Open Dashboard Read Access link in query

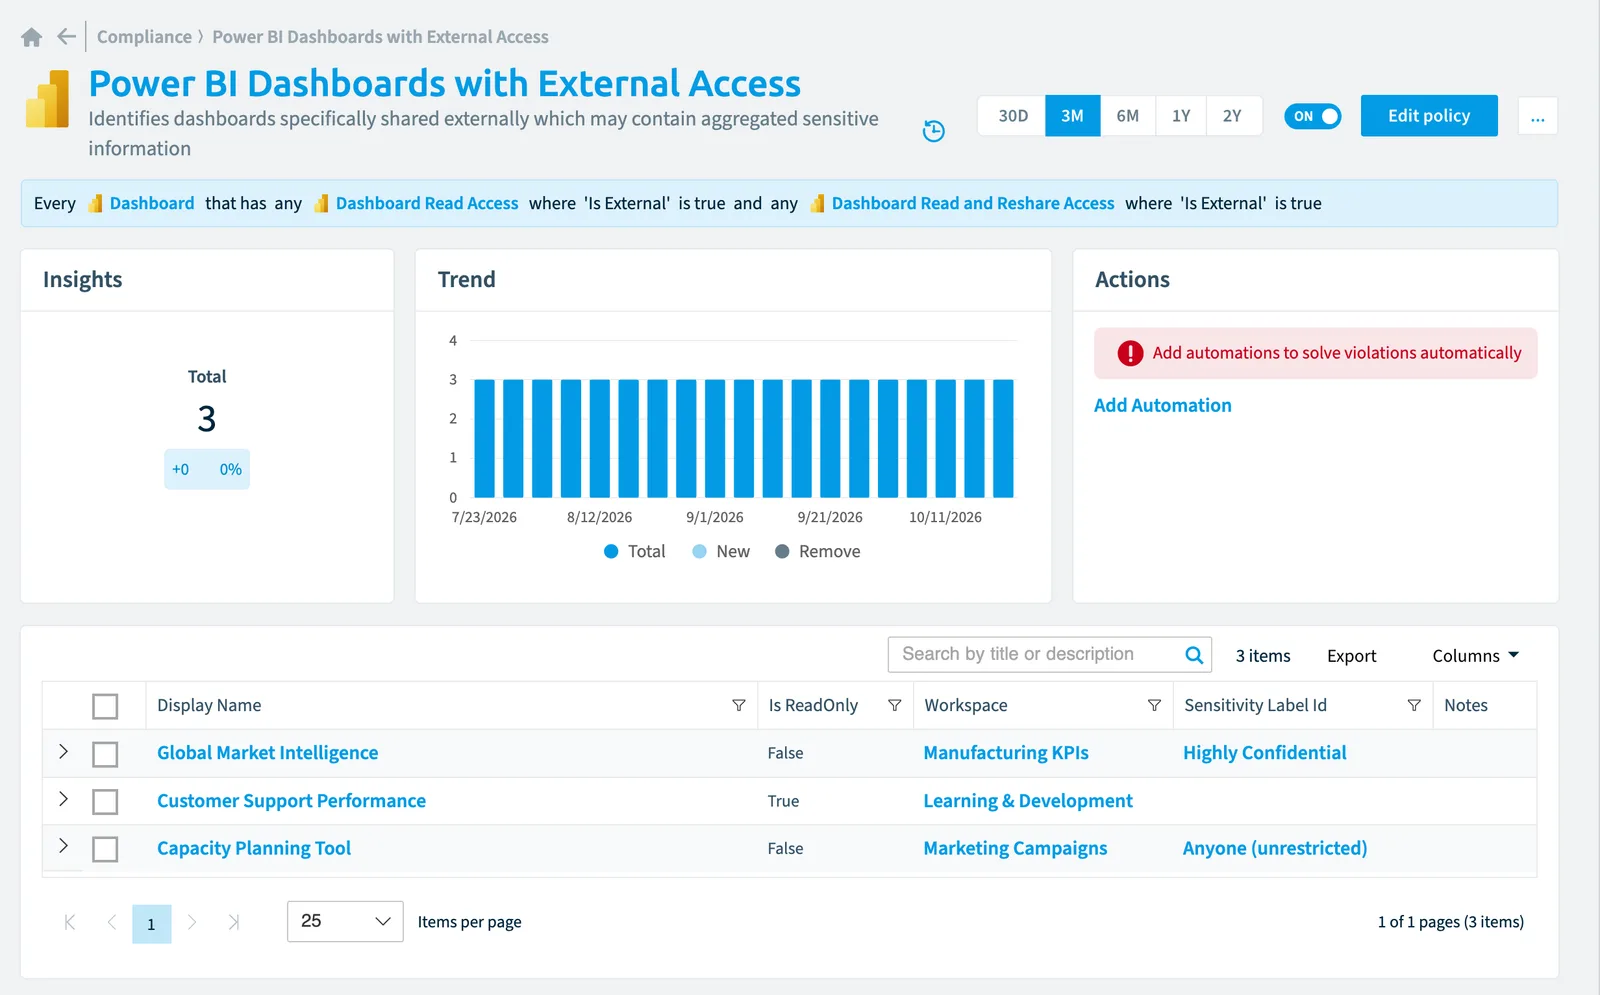427,203
